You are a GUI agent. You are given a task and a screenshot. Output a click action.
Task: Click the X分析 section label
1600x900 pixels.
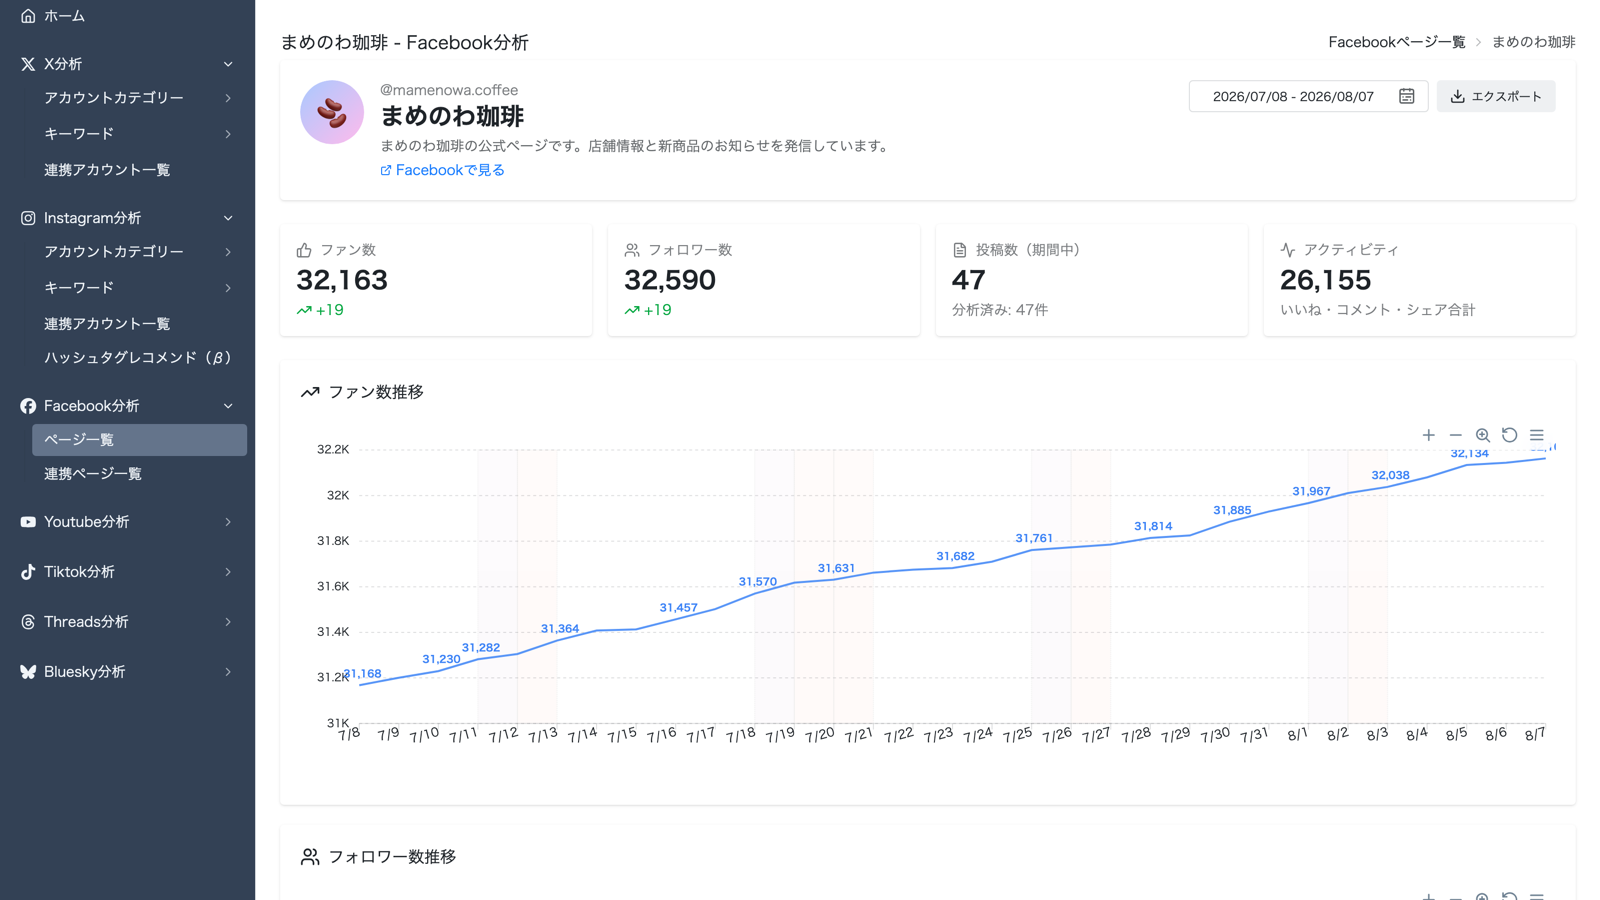[63, 64]
